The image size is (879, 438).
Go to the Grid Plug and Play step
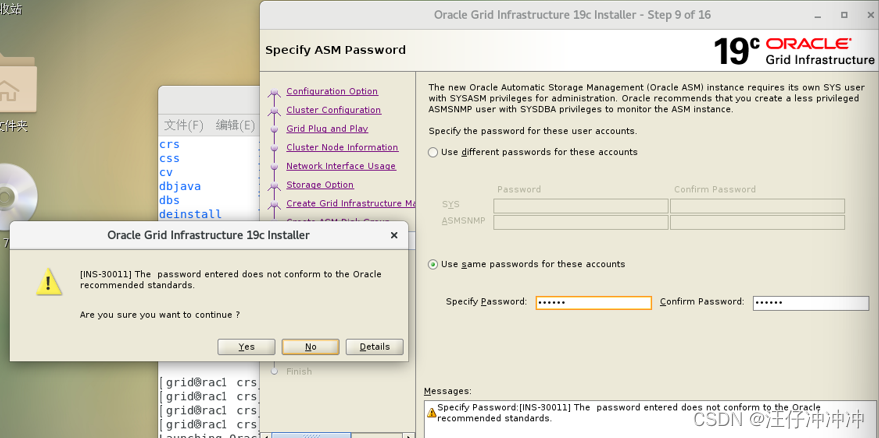327,128
